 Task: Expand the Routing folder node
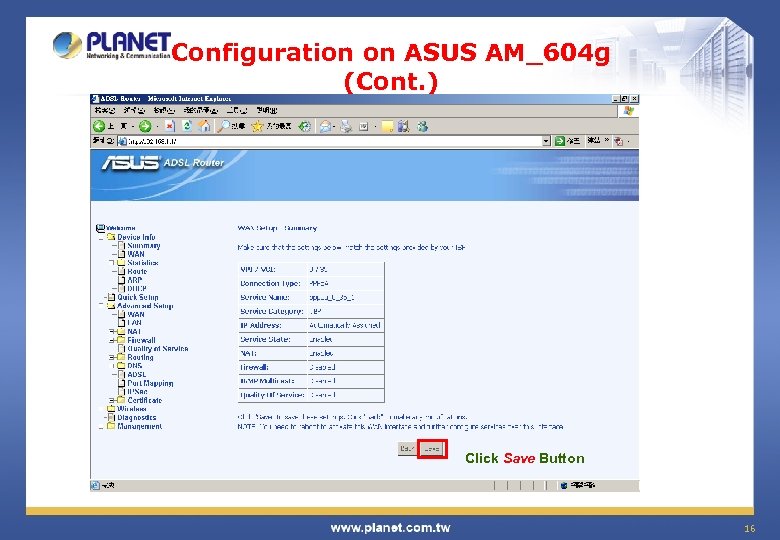pyautogui.click(x=112, y=358)
